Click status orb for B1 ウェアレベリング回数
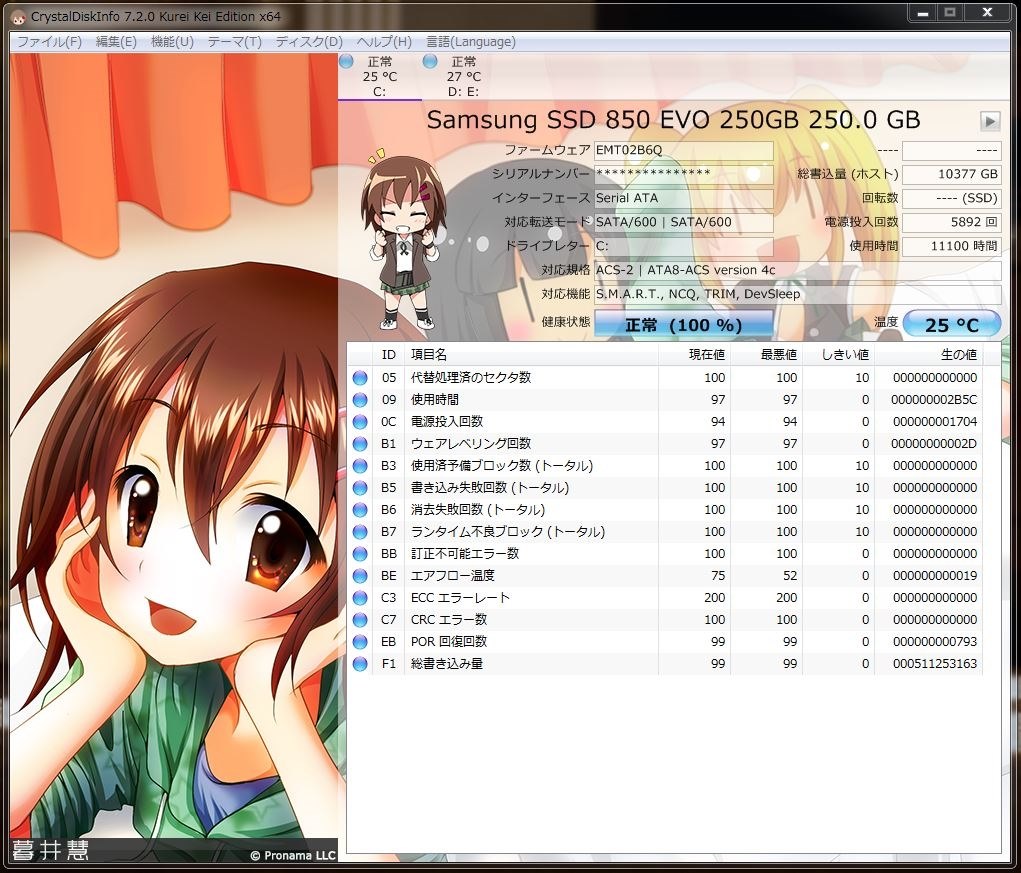The height and width of the screenshot is (873, 1021). pyautogui.click(x=360, y=444)
